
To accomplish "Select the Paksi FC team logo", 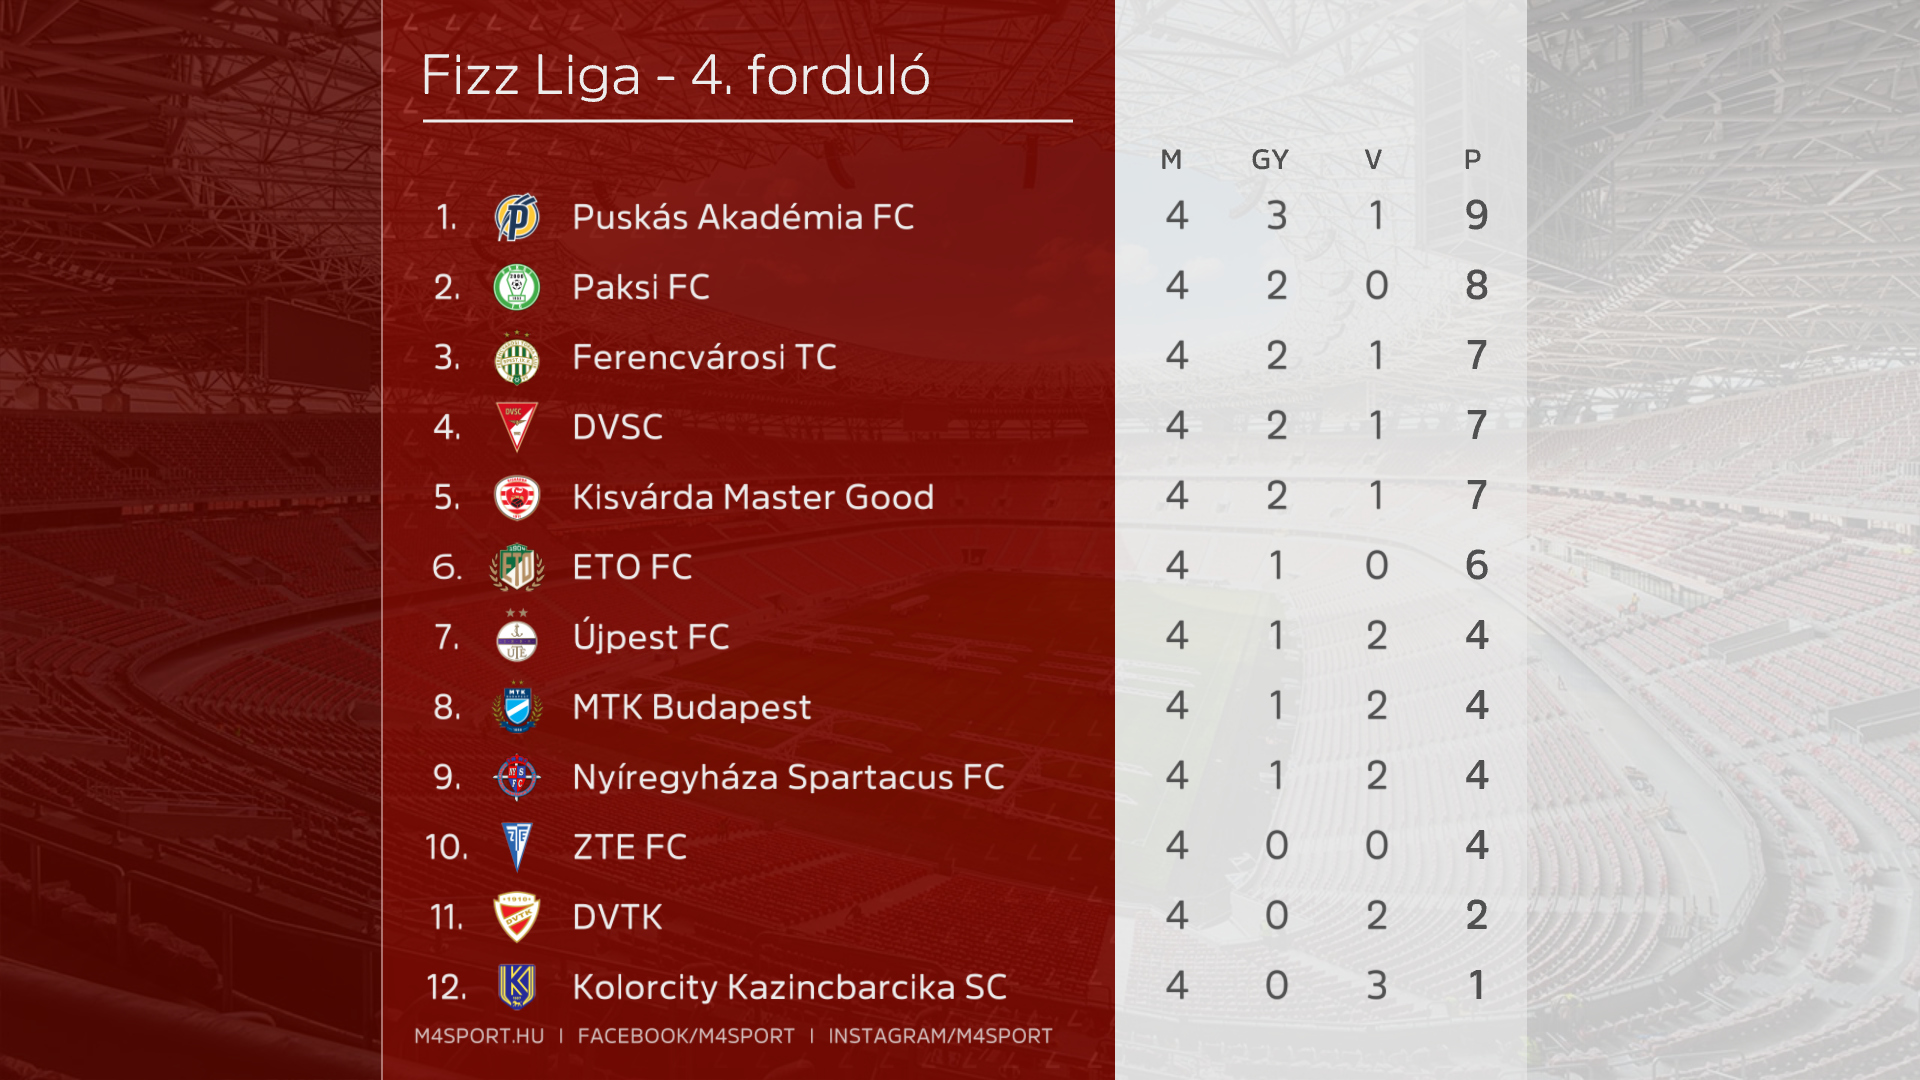I will tap(517, 287).
